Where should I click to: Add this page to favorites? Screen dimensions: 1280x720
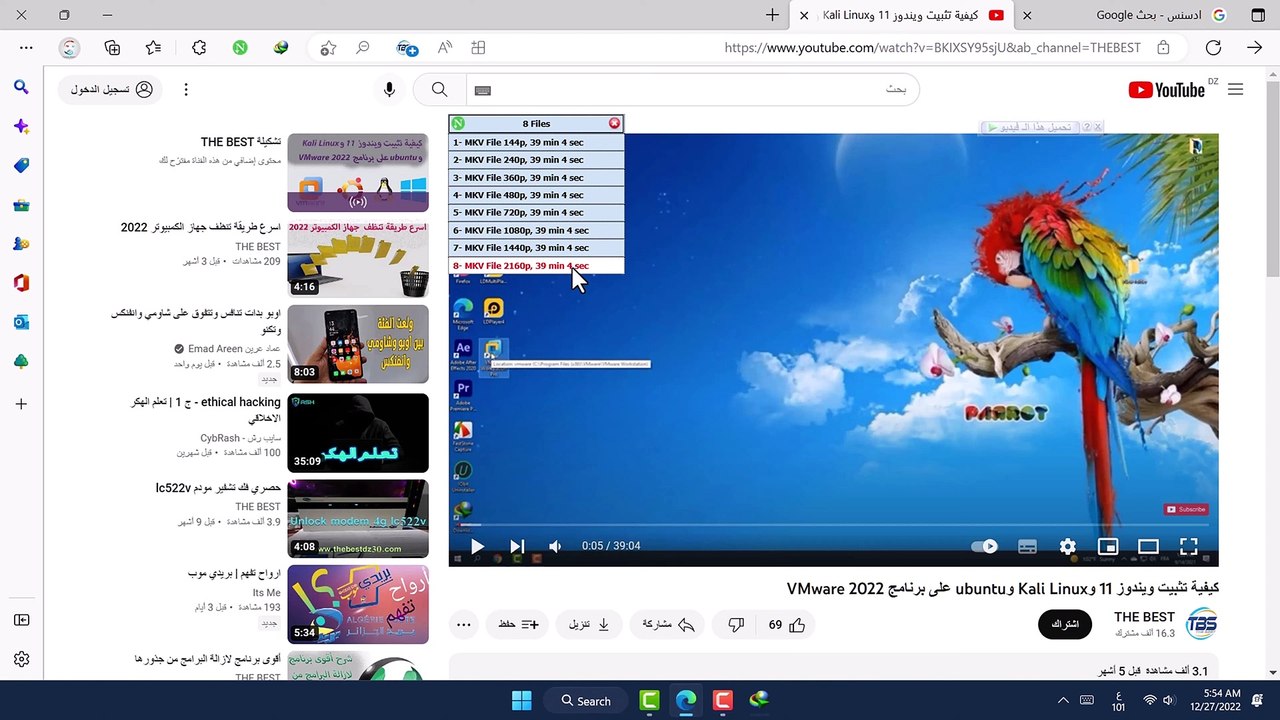[x=327, y=48]
